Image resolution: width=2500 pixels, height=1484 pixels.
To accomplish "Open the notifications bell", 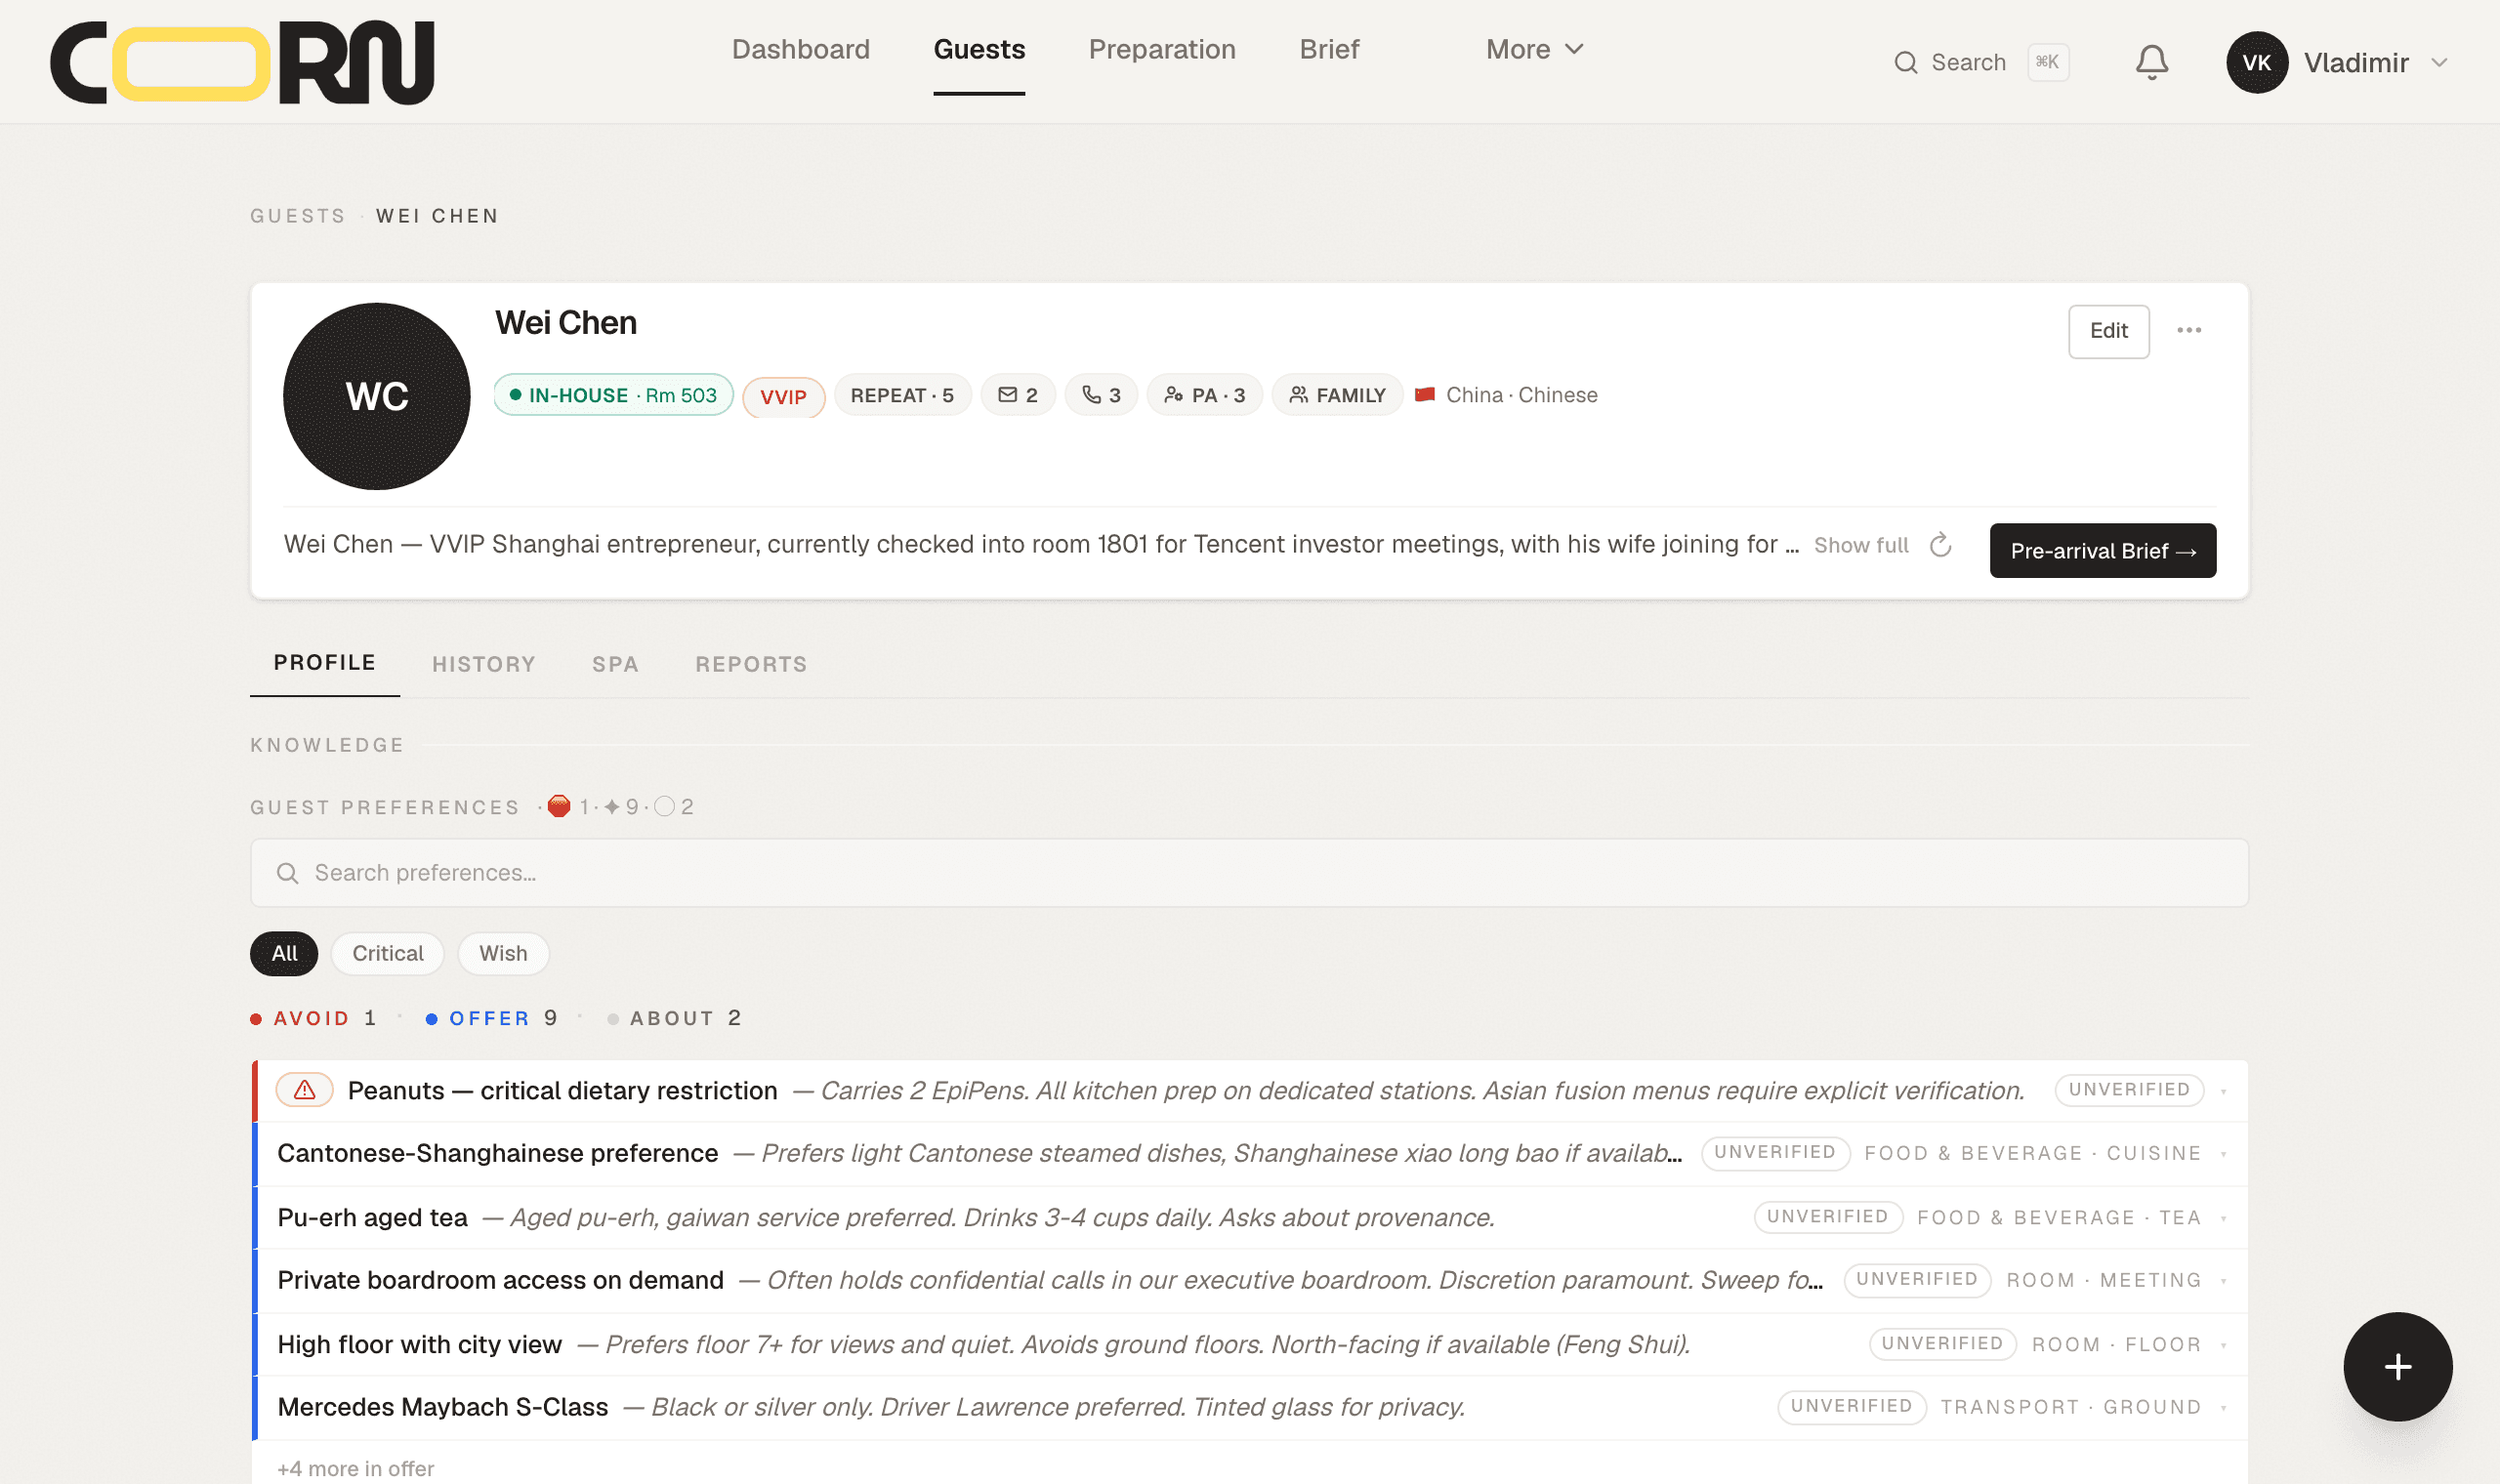I will tap(2151, 62).
